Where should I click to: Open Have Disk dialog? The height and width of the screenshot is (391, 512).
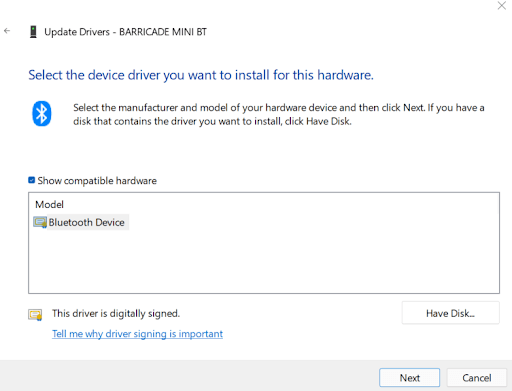(x=450, y=313)
